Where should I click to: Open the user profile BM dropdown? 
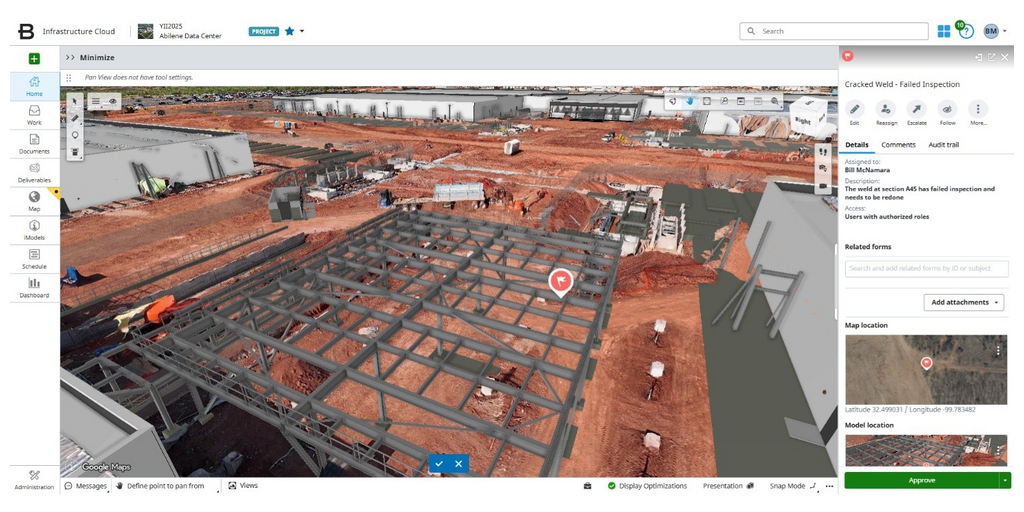click(993, 31)
